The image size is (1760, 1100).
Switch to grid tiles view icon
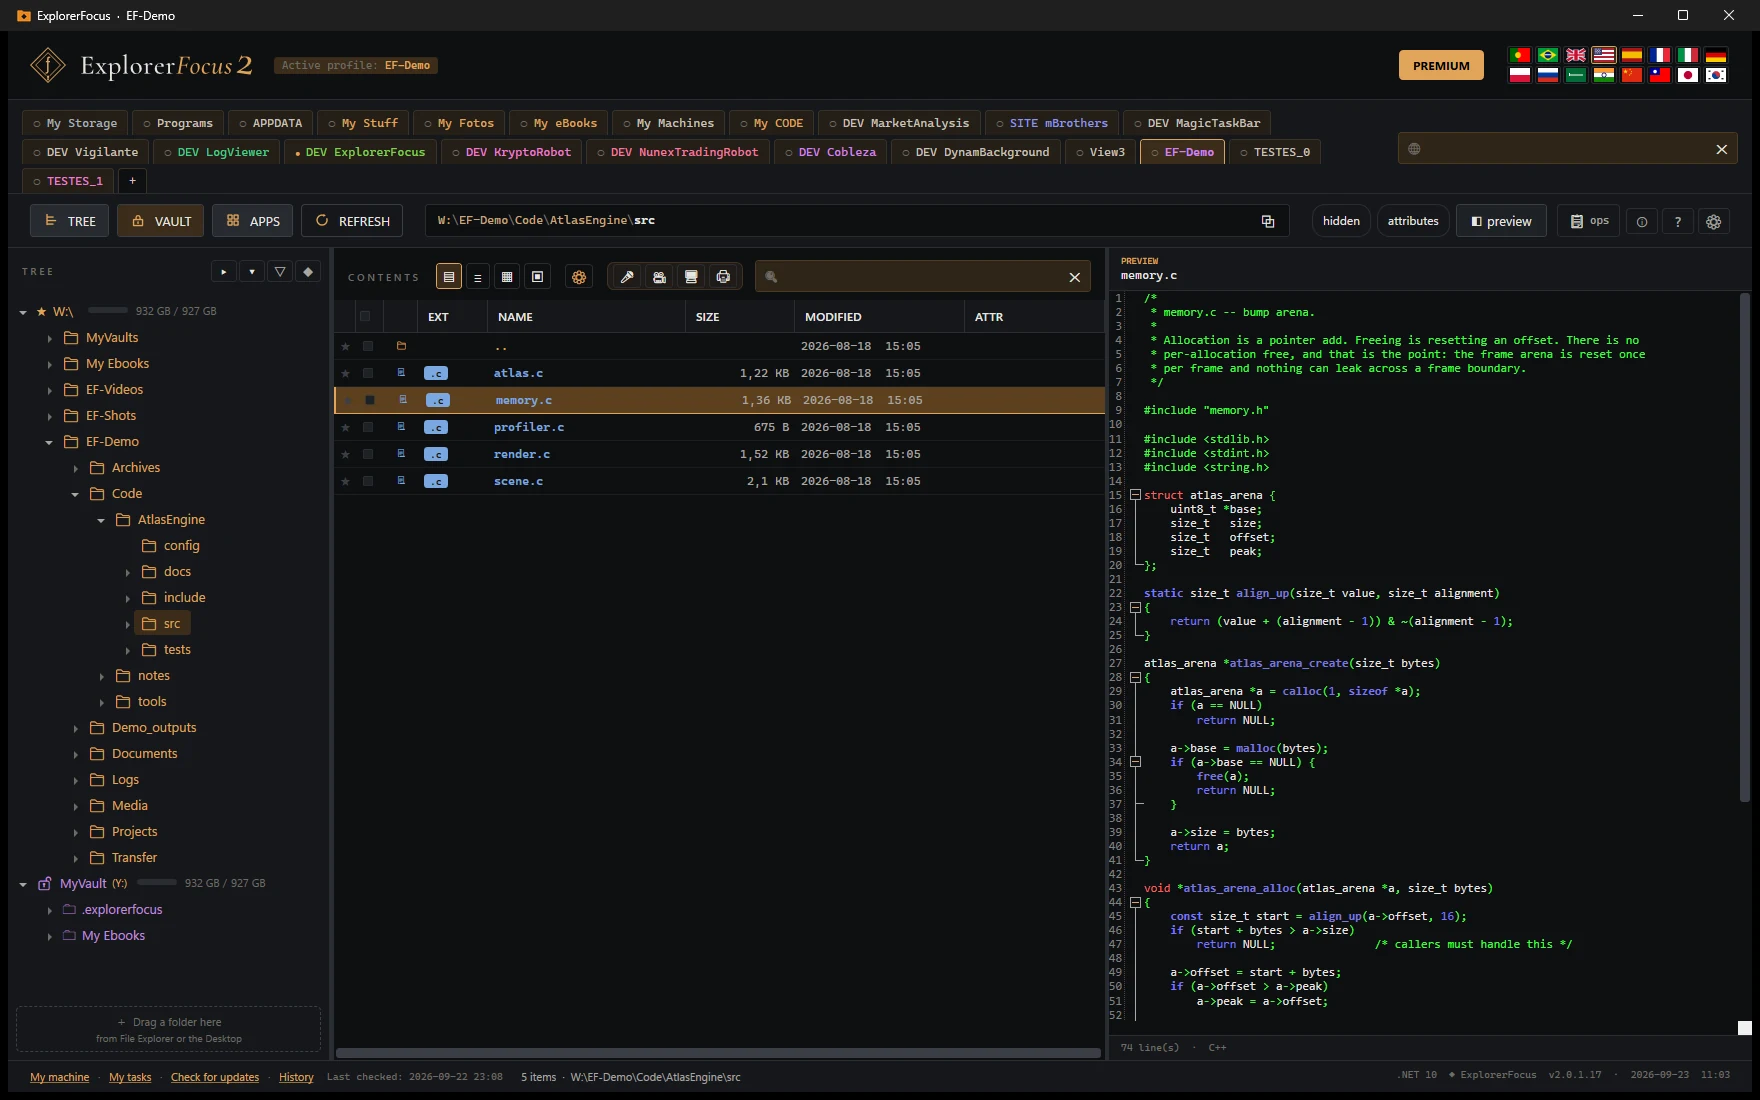click(x=507, y=277)
